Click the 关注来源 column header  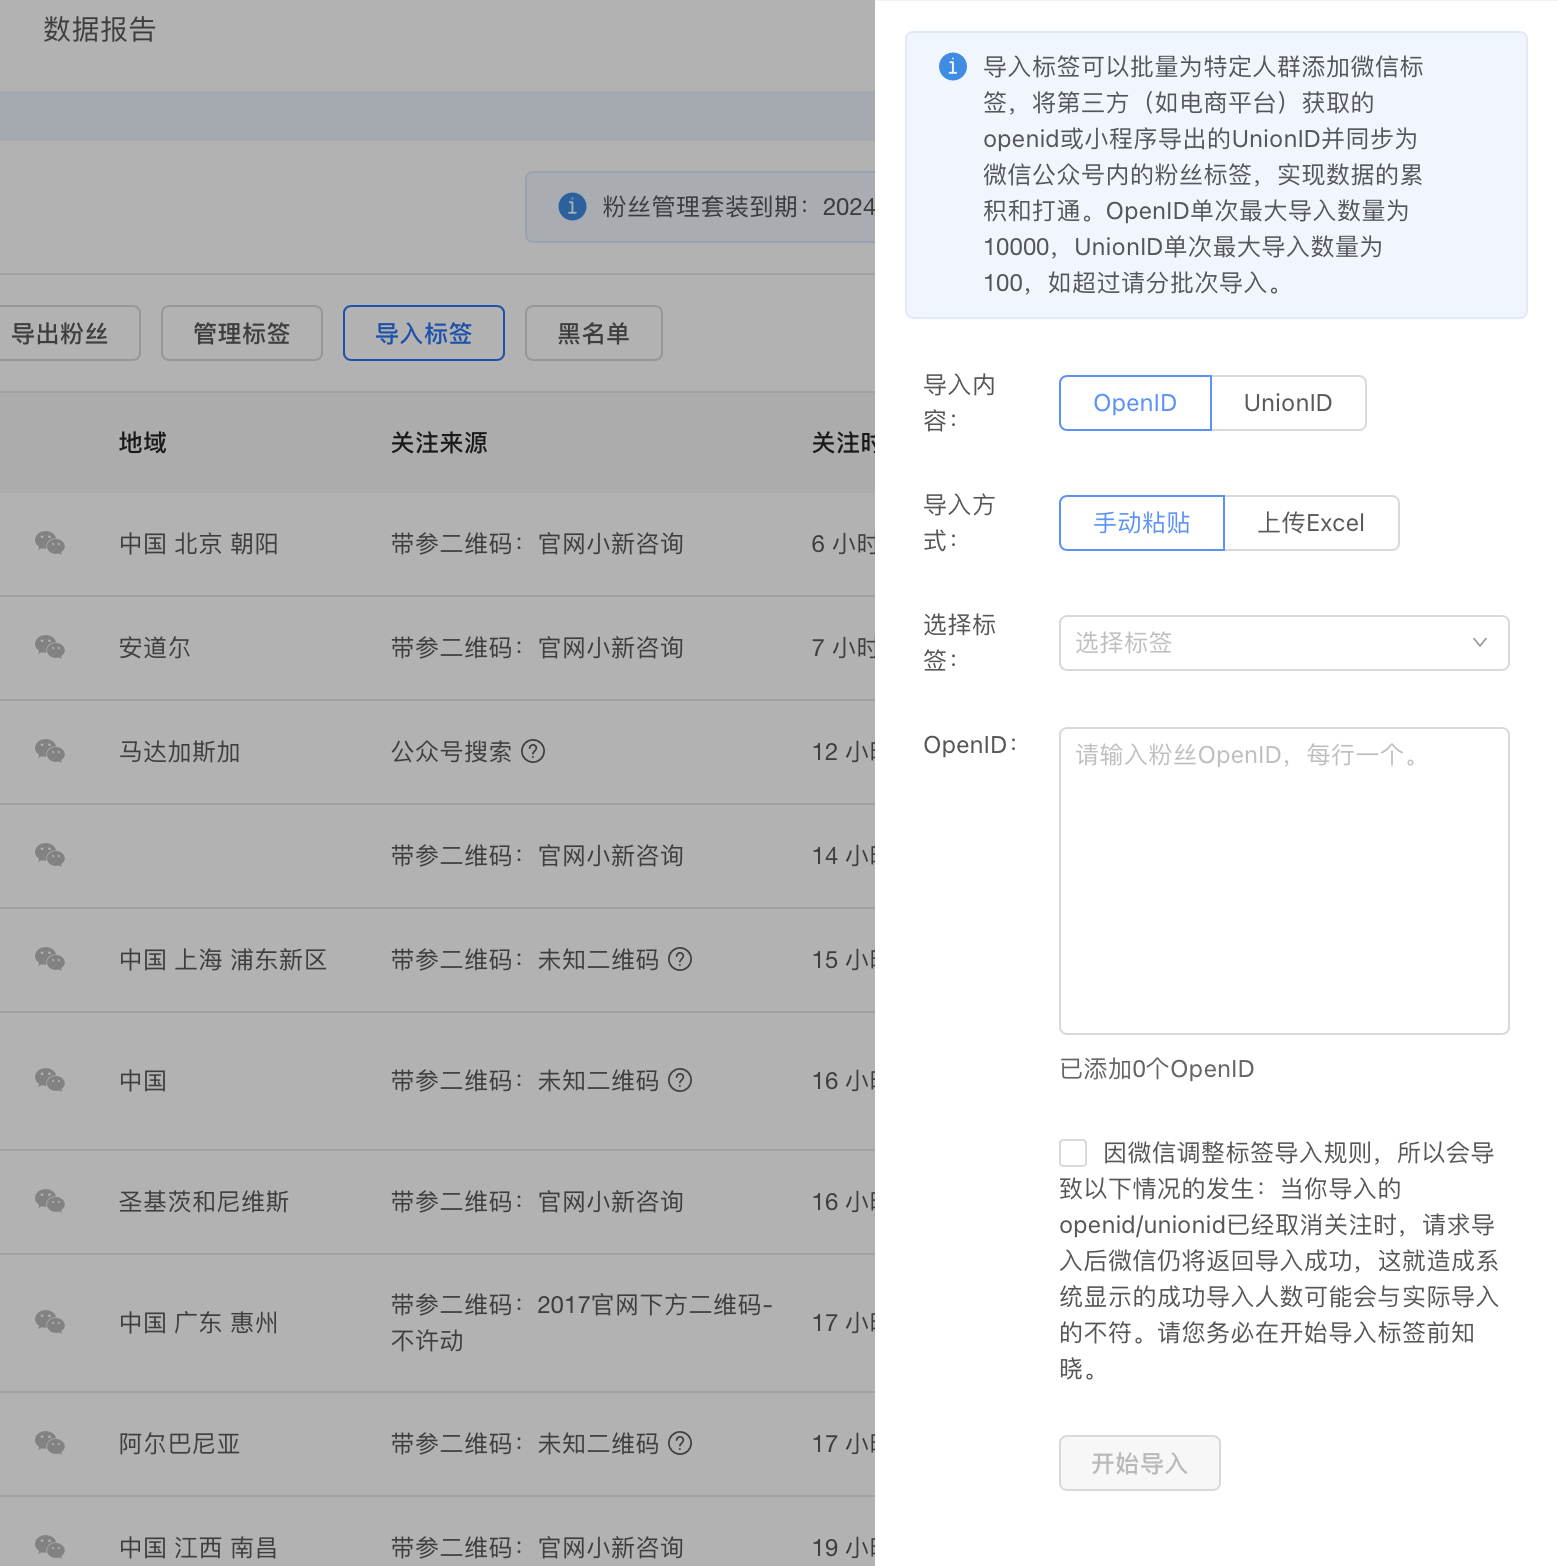(x=439, y=443)
